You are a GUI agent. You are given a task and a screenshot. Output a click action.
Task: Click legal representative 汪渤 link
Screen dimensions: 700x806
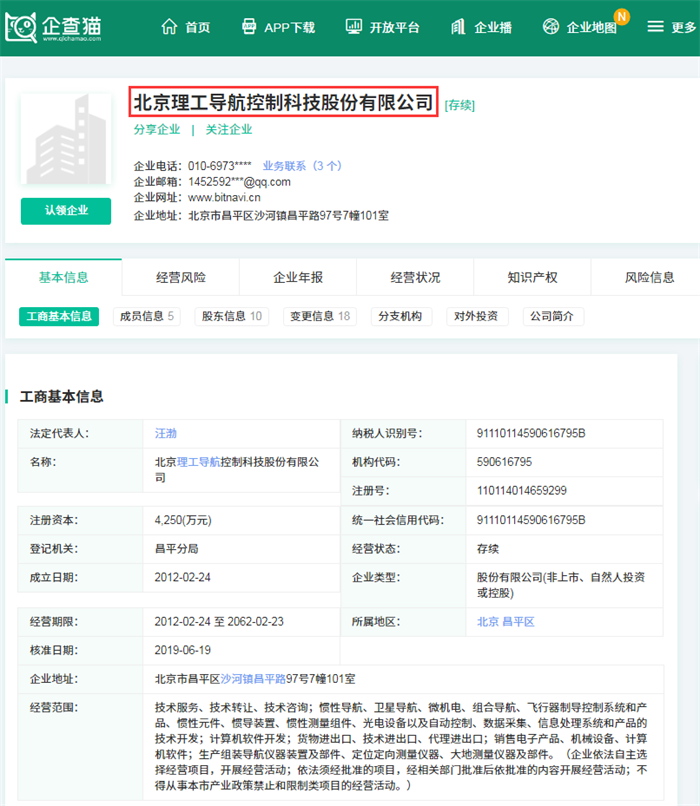point(165,433)
